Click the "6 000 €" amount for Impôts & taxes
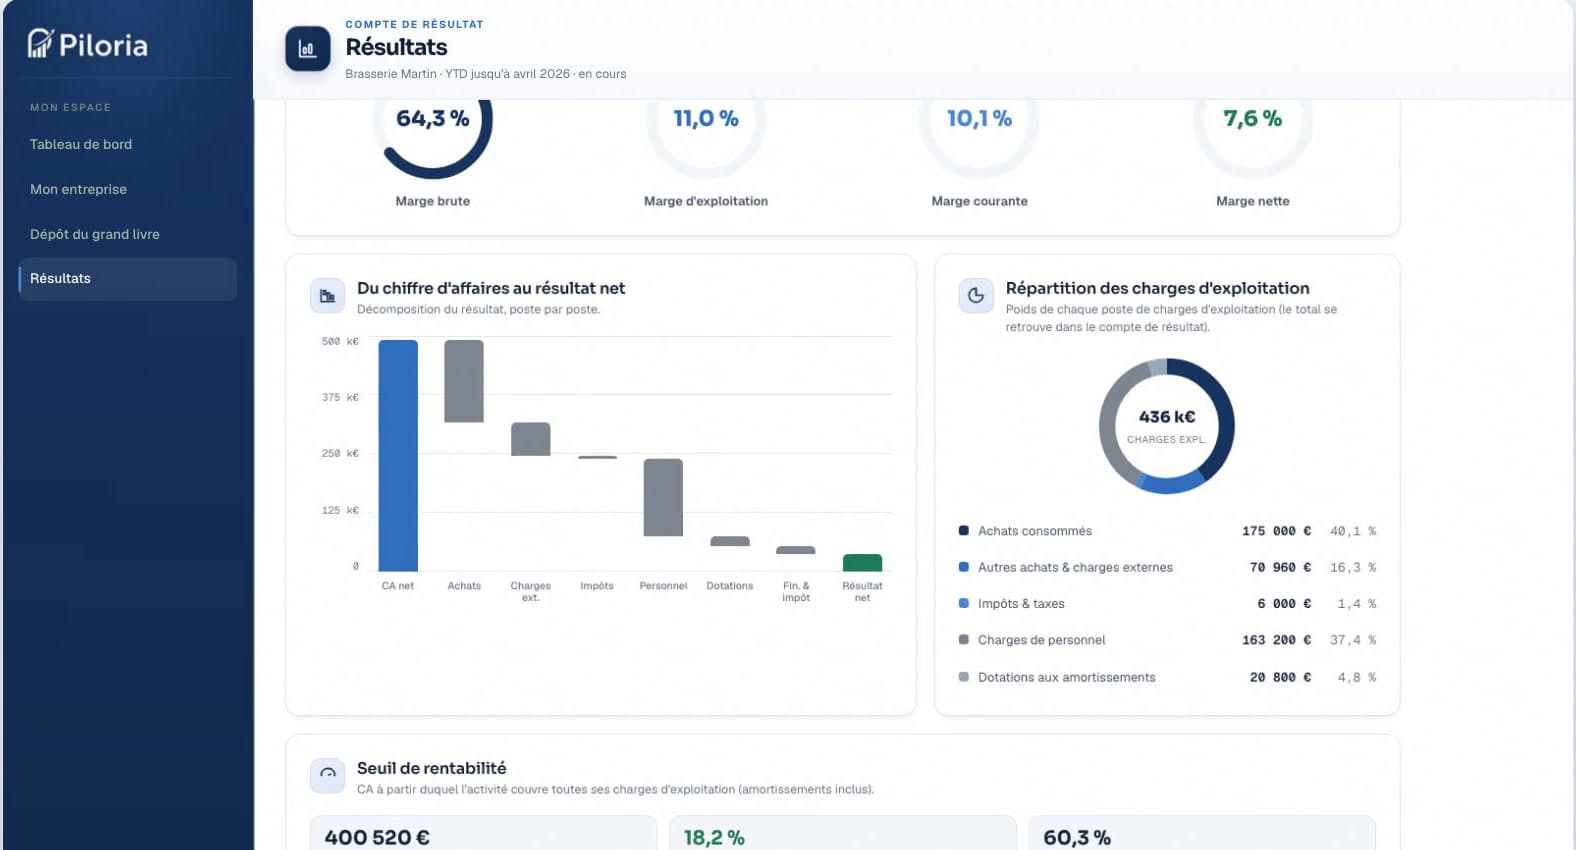 [1284, 603]
